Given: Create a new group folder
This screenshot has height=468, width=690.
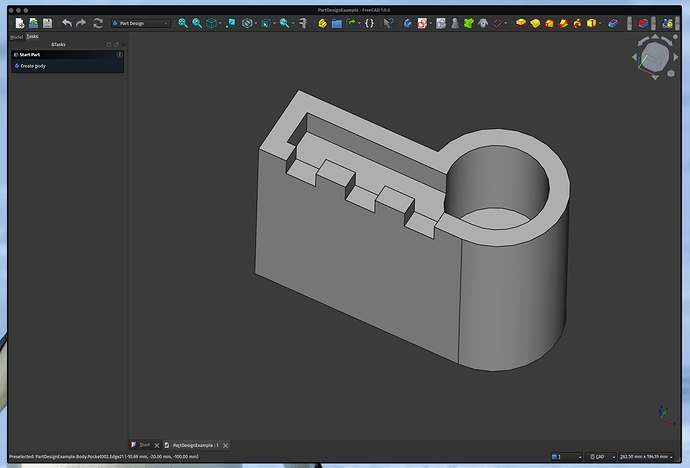Looking at the screenshot, I should point(337,23).
